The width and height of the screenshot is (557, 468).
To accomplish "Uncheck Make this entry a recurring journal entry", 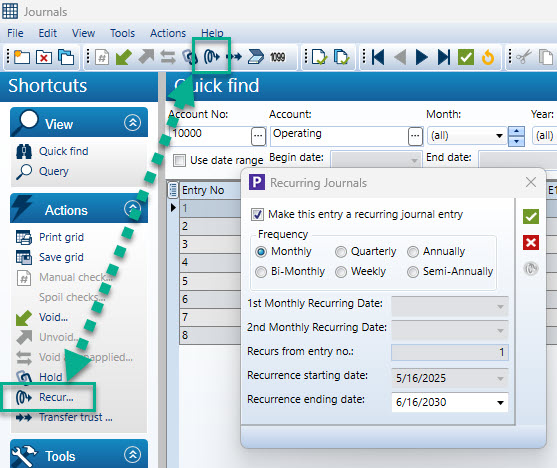I will (257, 214).
